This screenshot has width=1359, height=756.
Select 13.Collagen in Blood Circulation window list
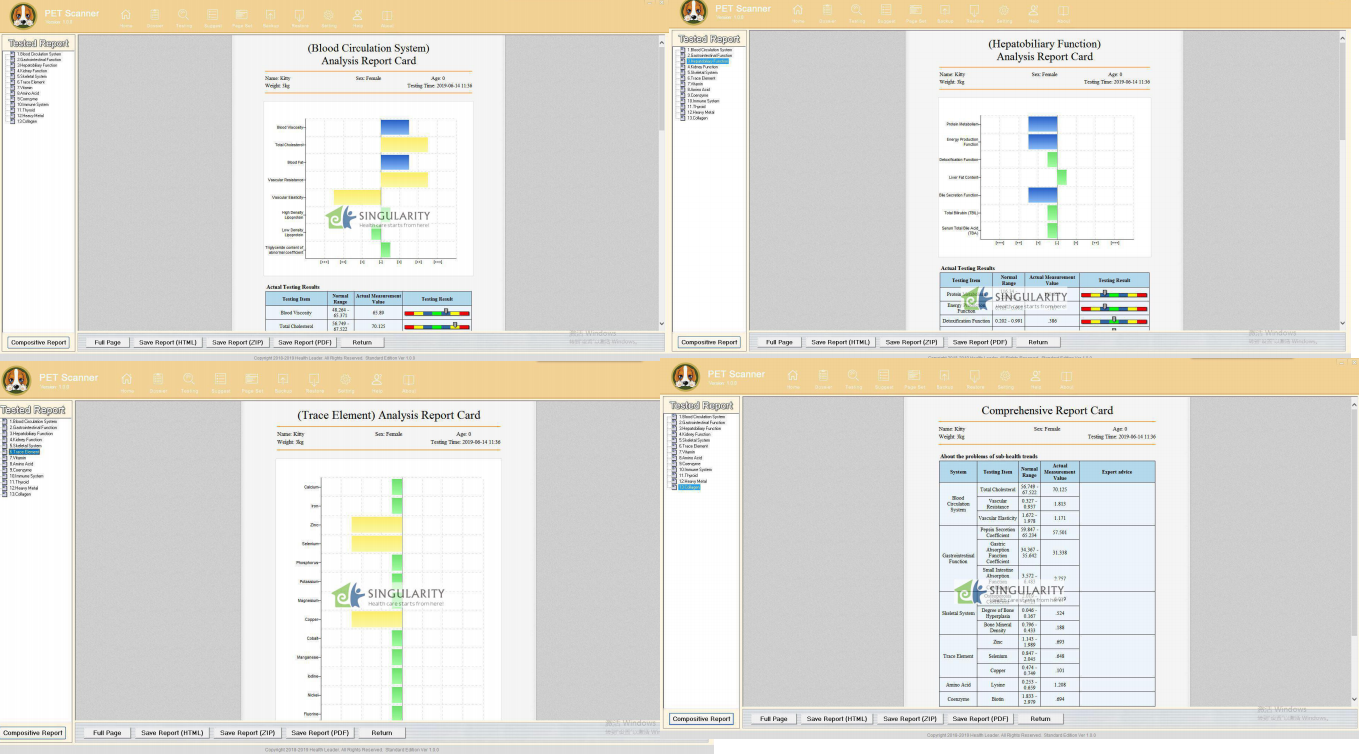(x=27, y=121)
